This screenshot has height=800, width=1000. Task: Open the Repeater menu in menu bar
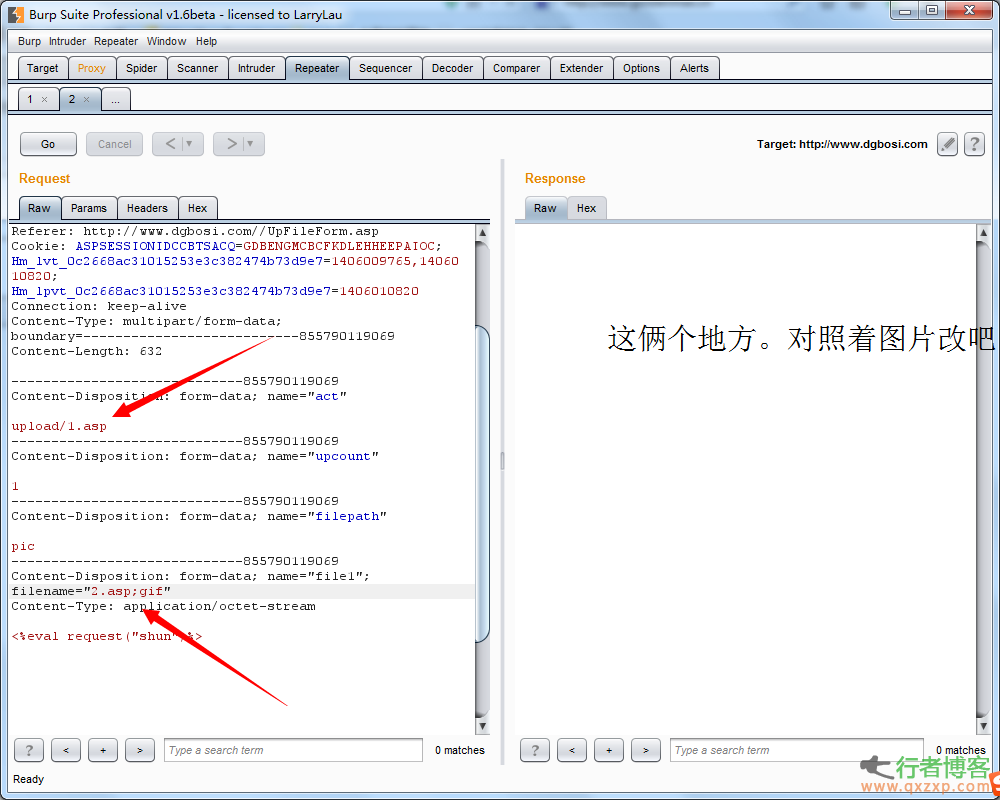pos(116,41)
